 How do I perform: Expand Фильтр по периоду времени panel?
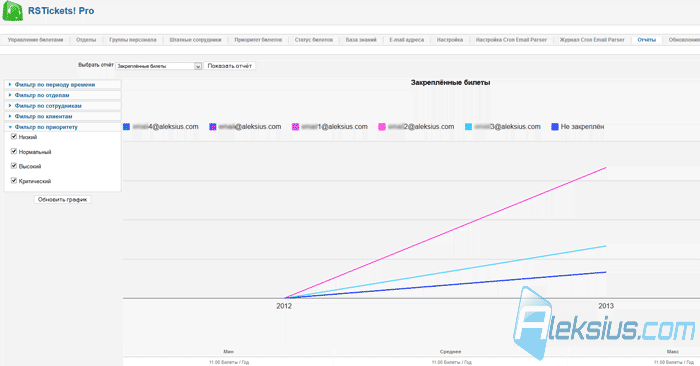62,84
